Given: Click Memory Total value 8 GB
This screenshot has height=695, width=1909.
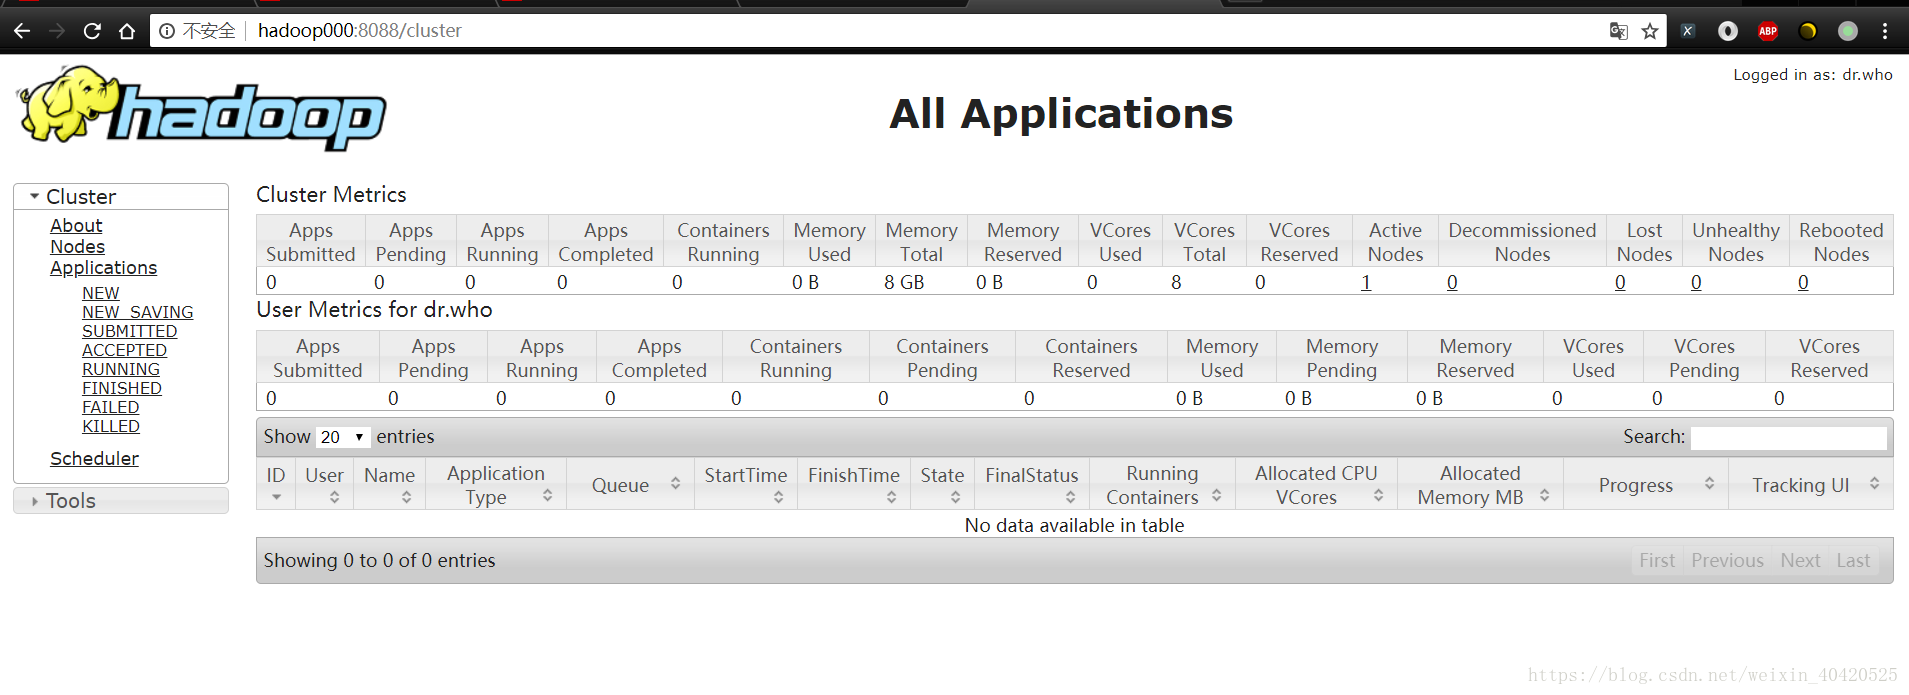Looking at the screenshot, I should coord(904,282).
